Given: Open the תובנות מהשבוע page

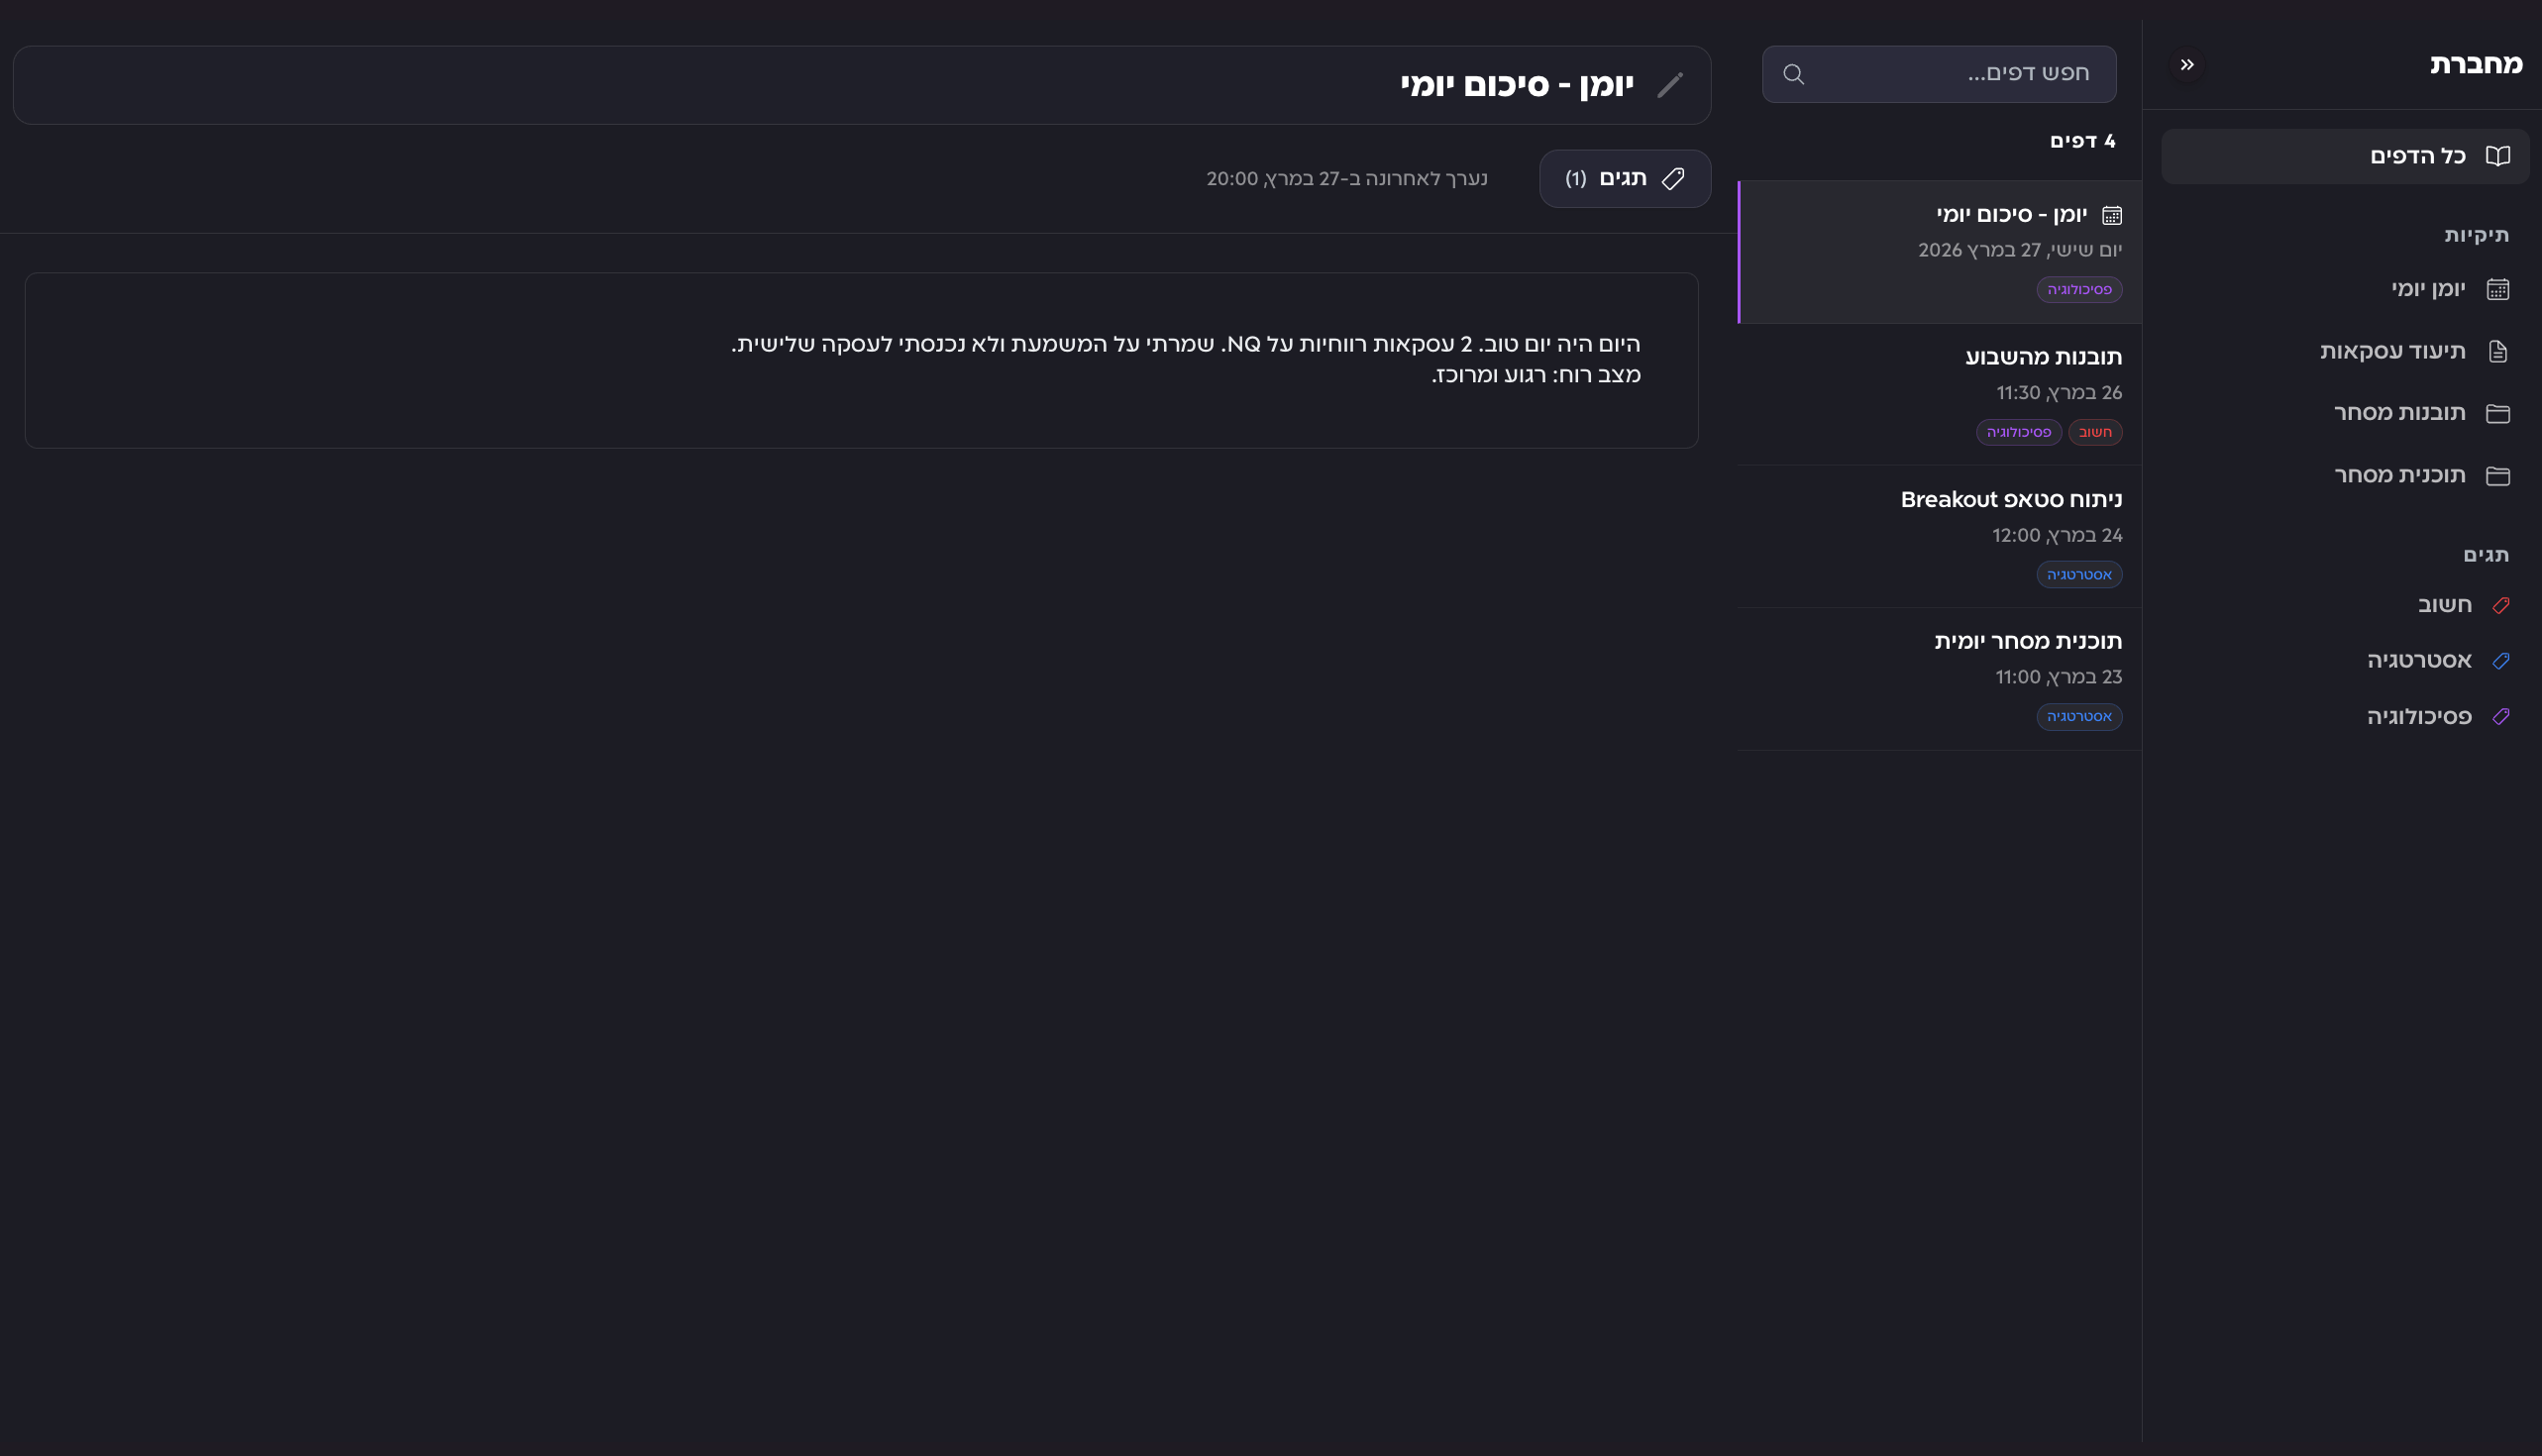Looking at the screenshot, I should [x=2043, y=357].
